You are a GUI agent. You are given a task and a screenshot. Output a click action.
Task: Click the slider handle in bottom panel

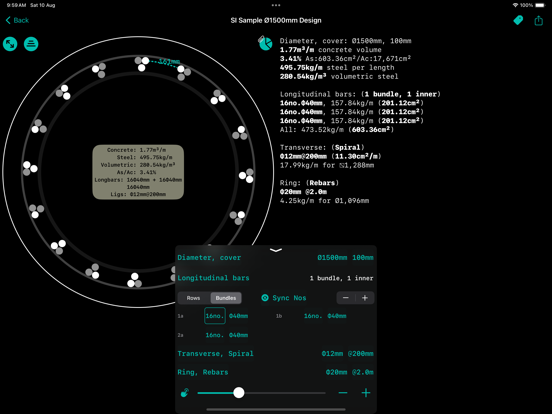point(239,393)
